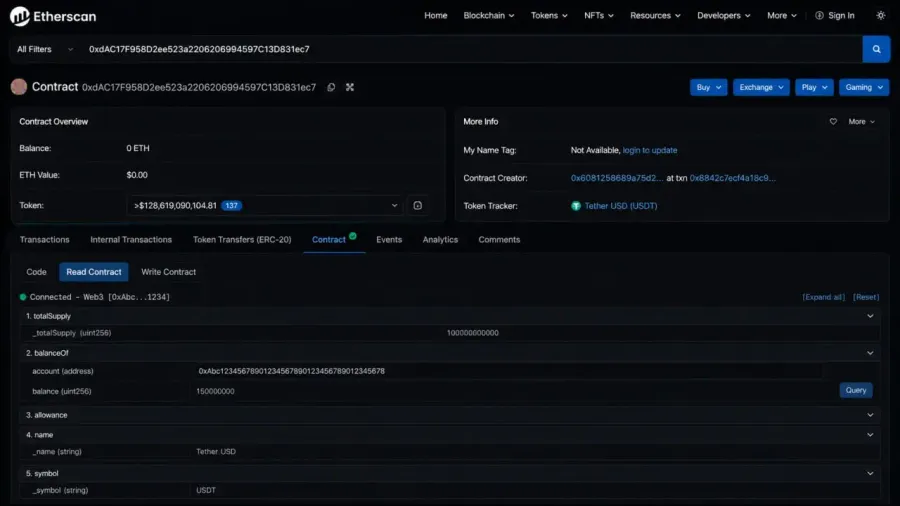
Task: Open contract creator address 0x6081258689a75d2...
Action: [616, 178]
